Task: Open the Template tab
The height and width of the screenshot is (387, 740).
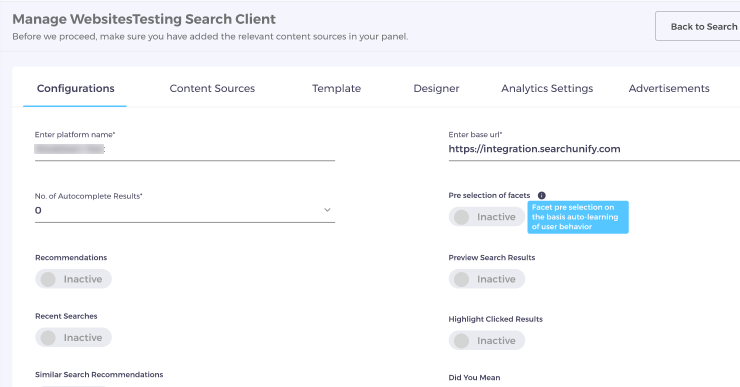Action: pos(336,88)
